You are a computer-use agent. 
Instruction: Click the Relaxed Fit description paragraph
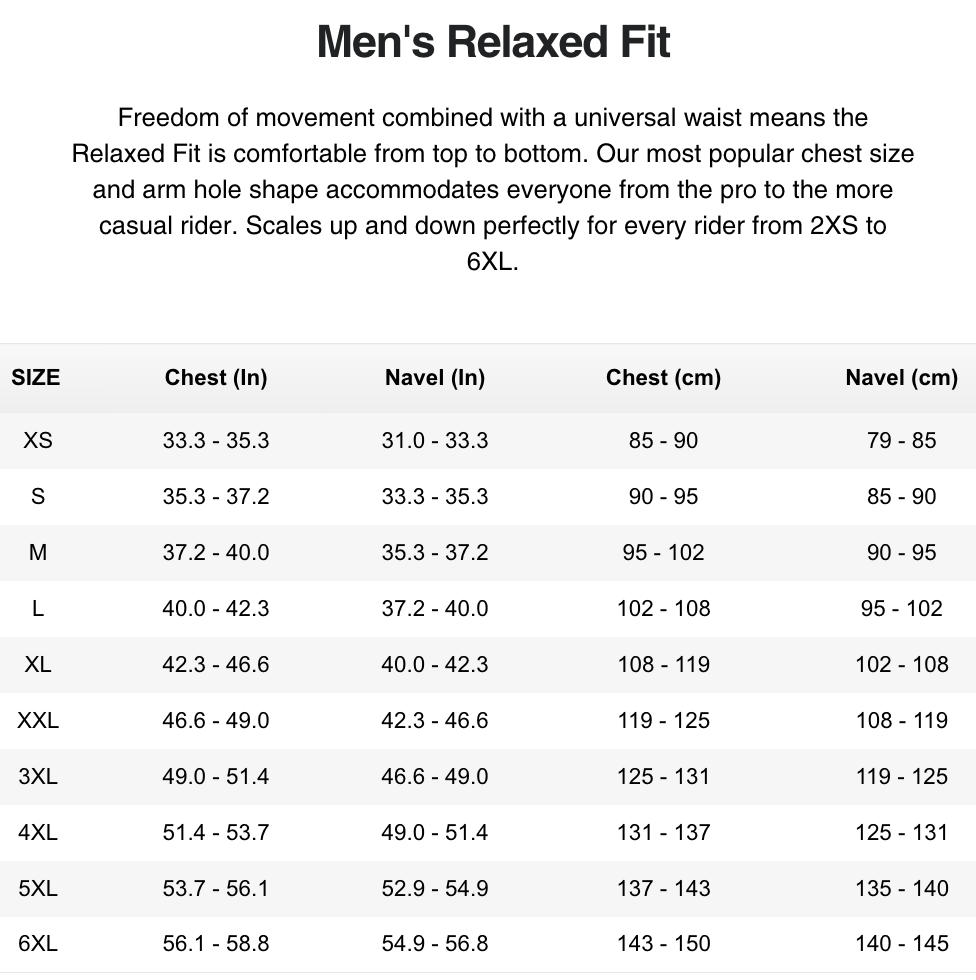click(493, 189)
